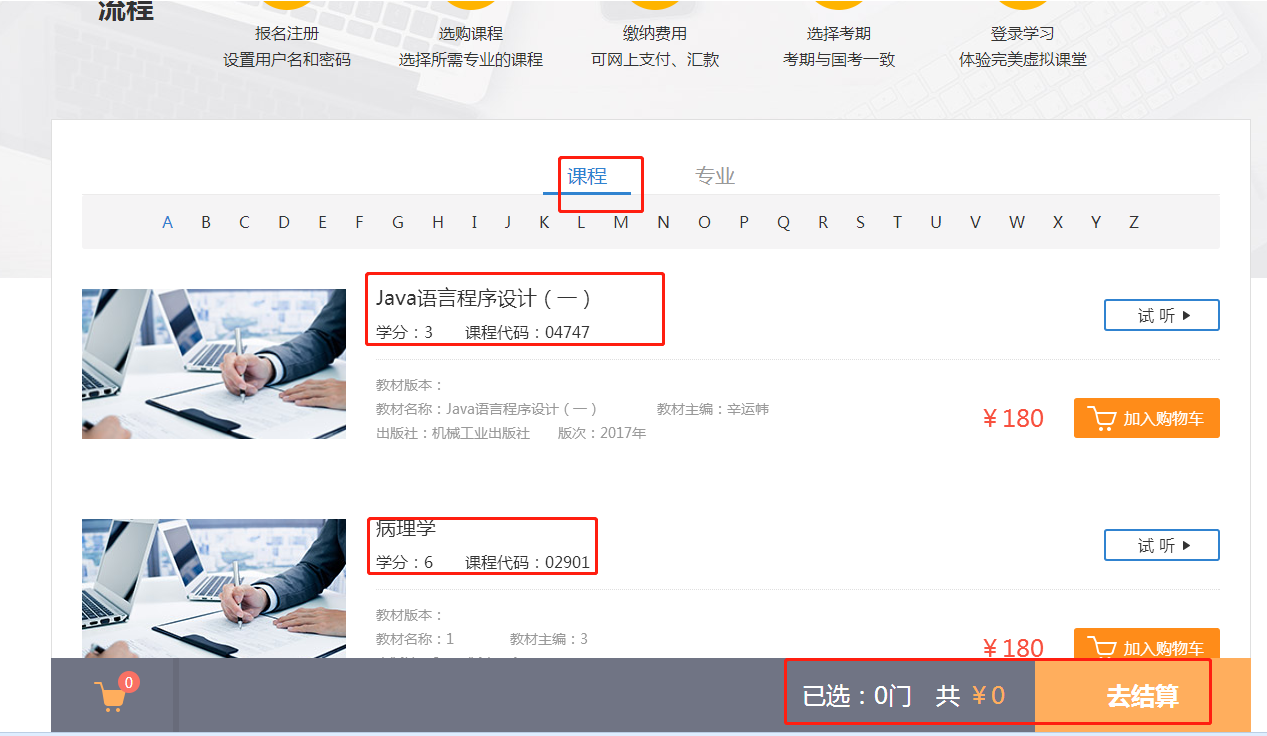The height and width of the screenshot is (736, 1267).
Task: Filter courses by letter A
Action: pos(167,222)
